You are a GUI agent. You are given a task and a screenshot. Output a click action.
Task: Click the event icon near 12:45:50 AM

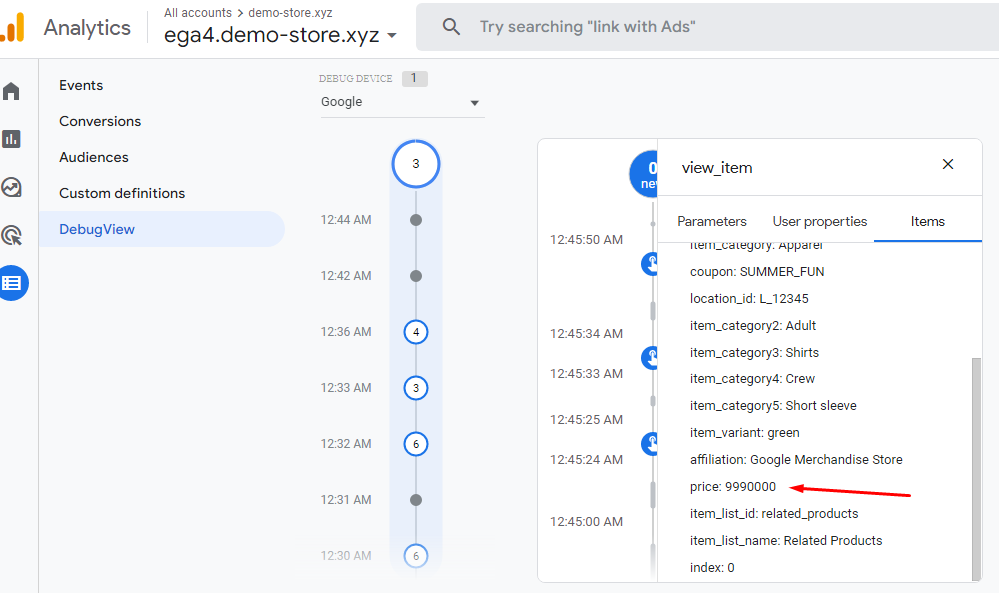tap(650, 263)
